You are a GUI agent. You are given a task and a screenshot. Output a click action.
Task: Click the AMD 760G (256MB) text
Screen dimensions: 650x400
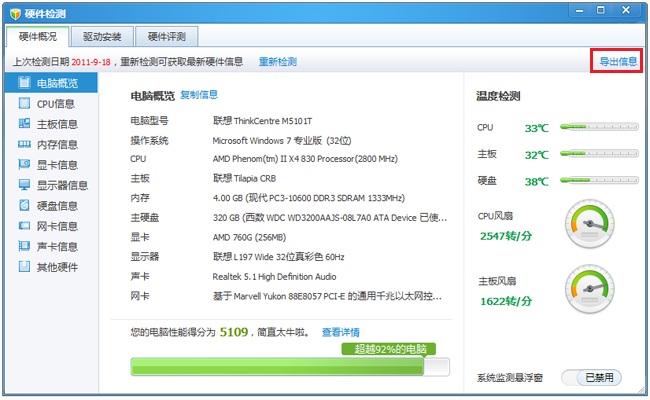click(249, 237)
